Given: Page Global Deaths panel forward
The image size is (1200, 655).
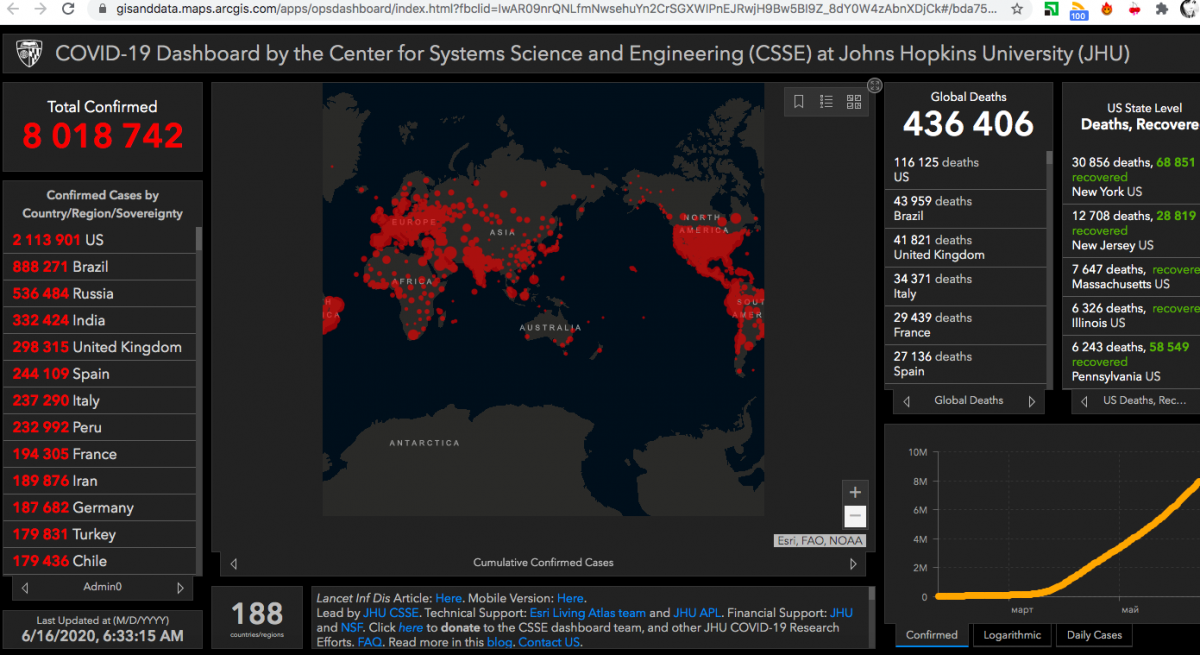Looking at the screenshot, I should tap(1031, 401).
